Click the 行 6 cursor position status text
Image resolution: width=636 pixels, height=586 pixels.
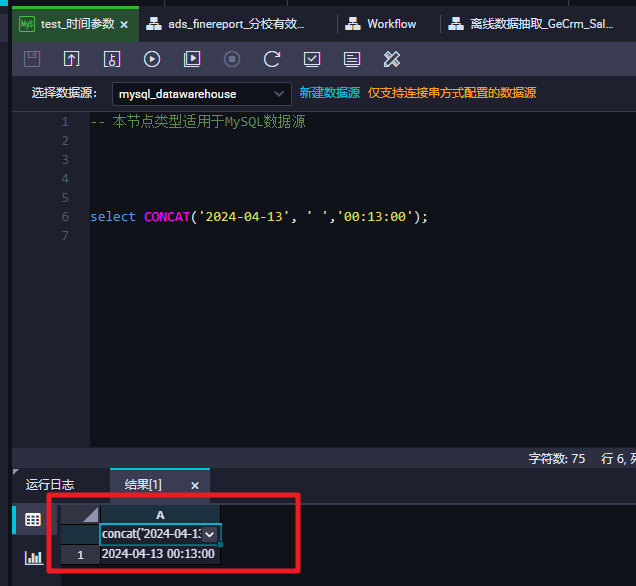pos(619,459)
